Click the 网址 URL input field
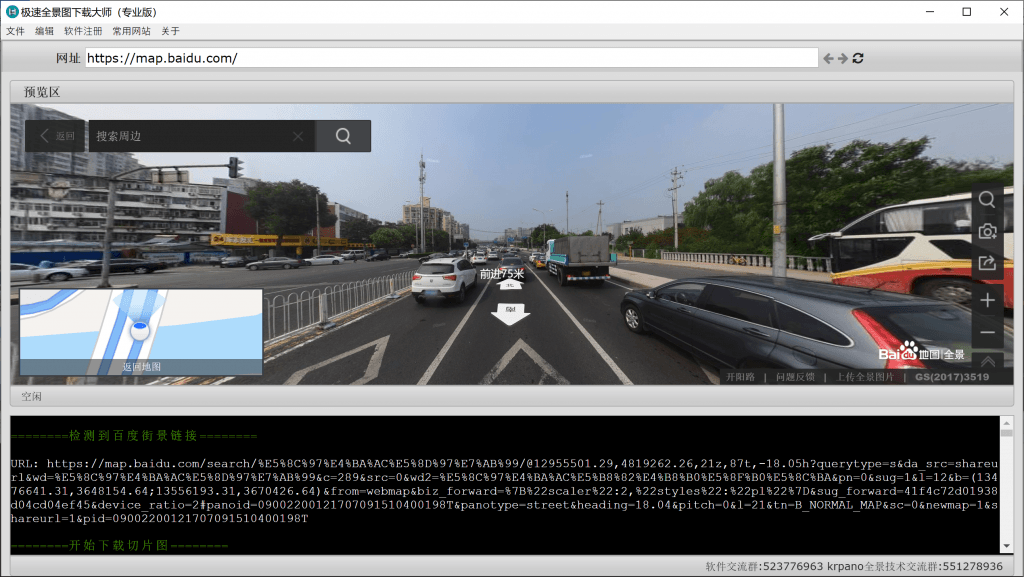Image resolution: width=1024 pixels, height=577 pixels. pyautogui.click(x=450, y=58)
